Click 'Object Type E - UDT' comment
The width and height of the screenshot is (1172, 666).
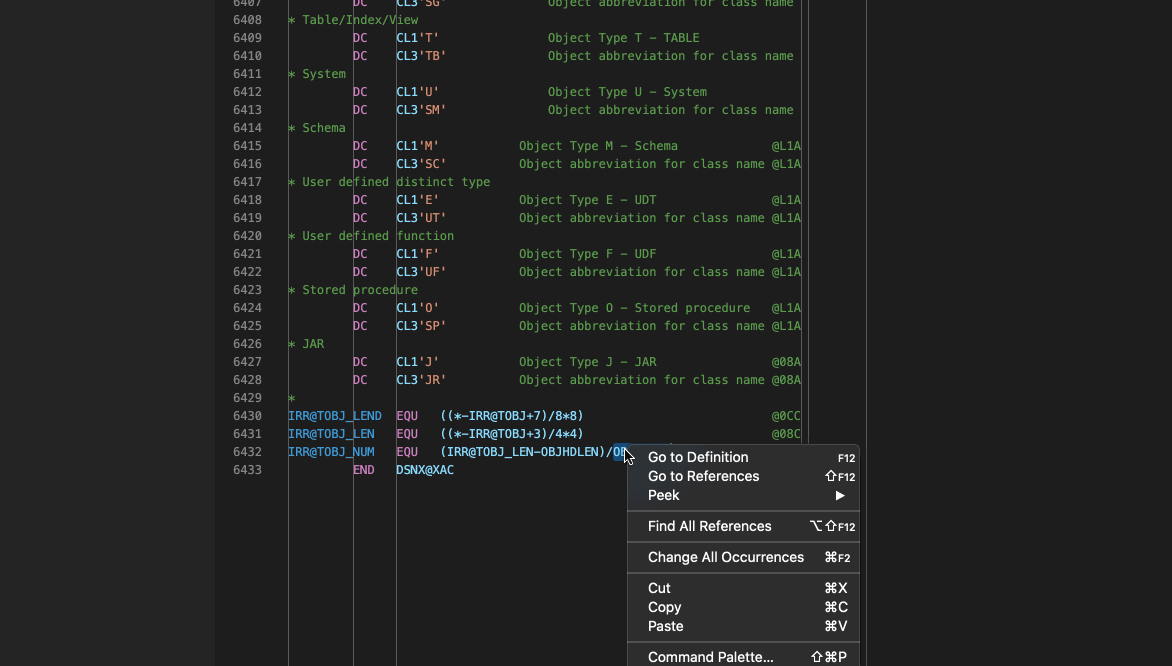588,200
